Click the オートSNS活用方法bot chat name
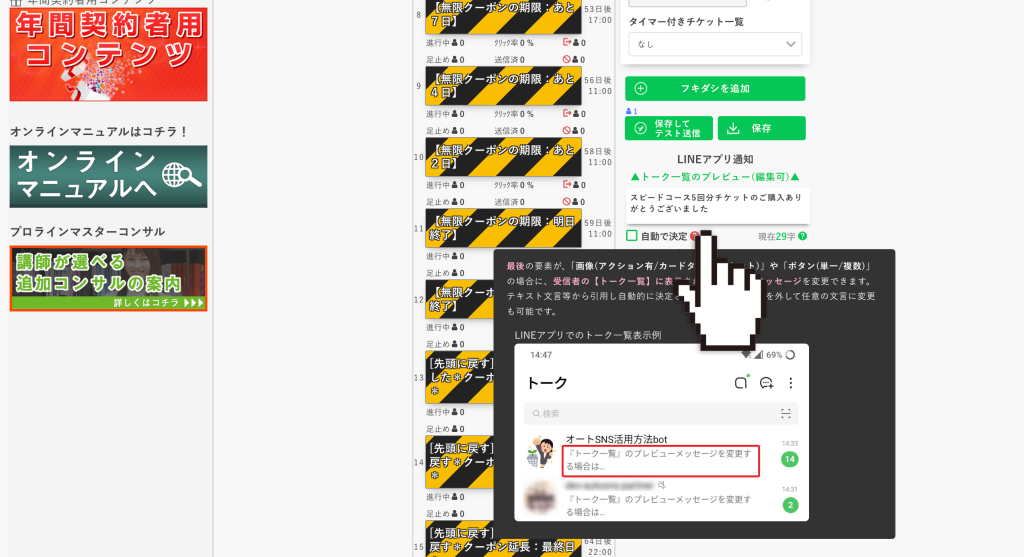1024x557 pixels. point(616,439)
